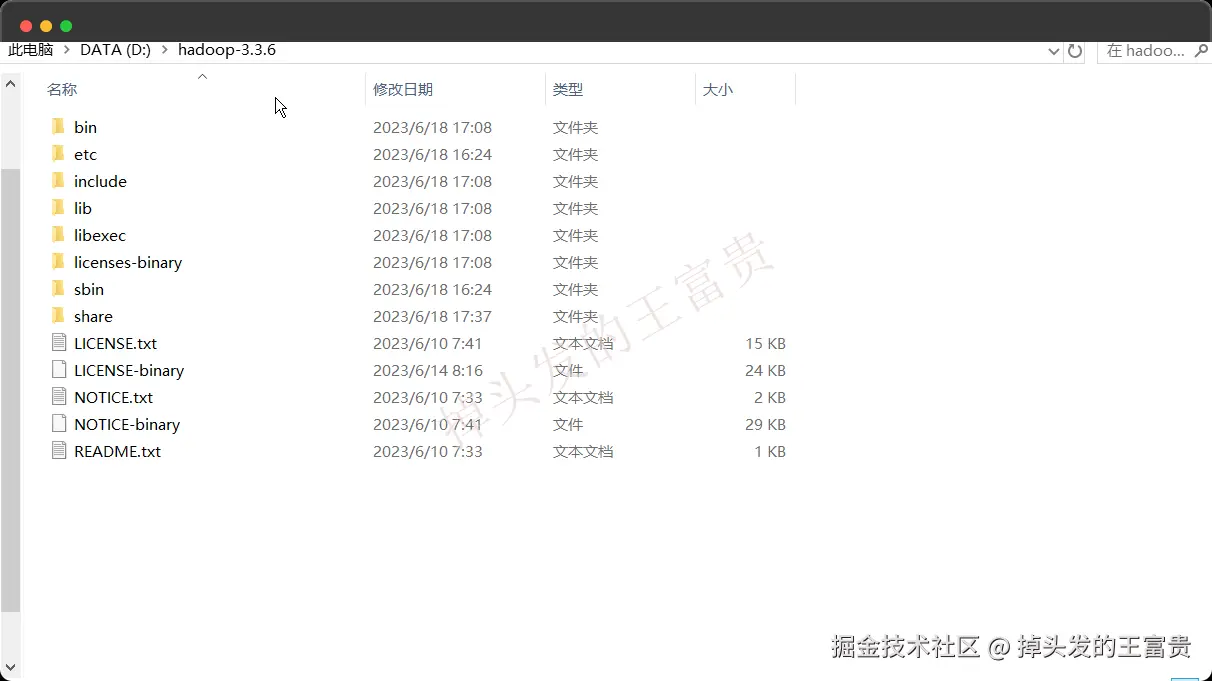This screenshot has height=681, width=1212.
Task: Click the LICENSE.txt document icon
Action: coord(59,343)
